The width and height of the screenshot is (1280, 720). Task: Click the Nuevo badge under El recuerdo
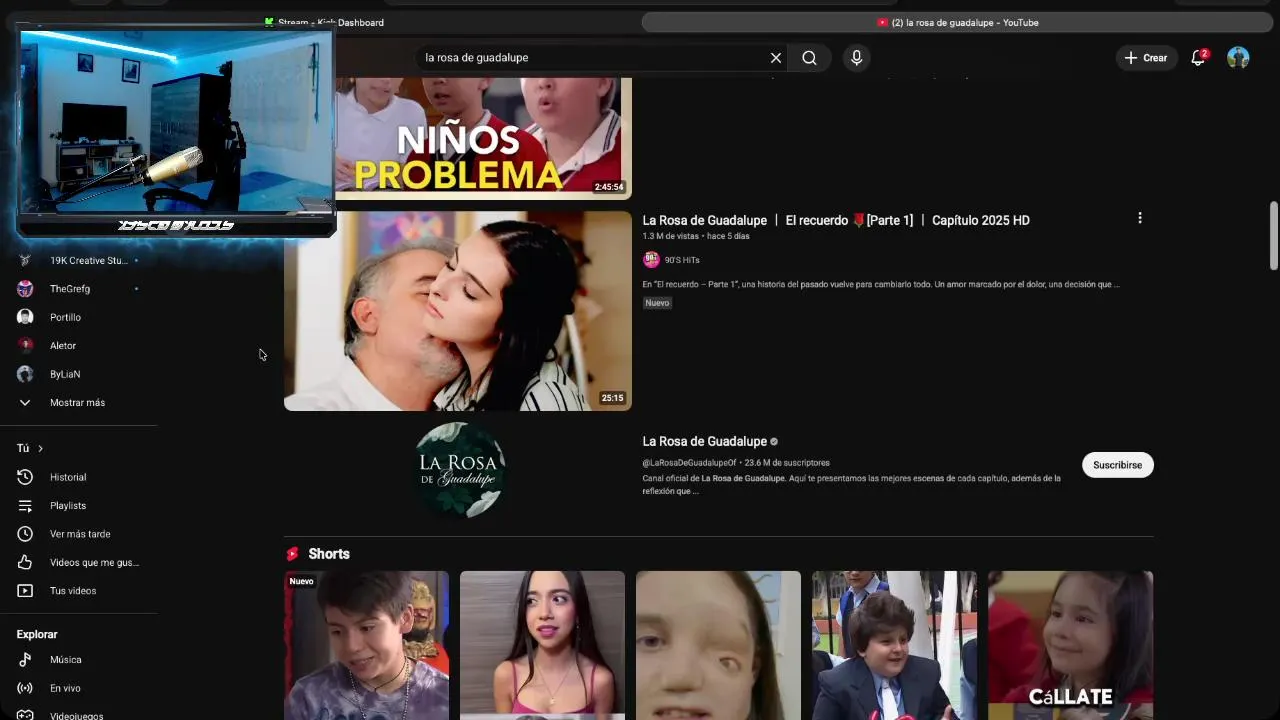click(657, 303)
